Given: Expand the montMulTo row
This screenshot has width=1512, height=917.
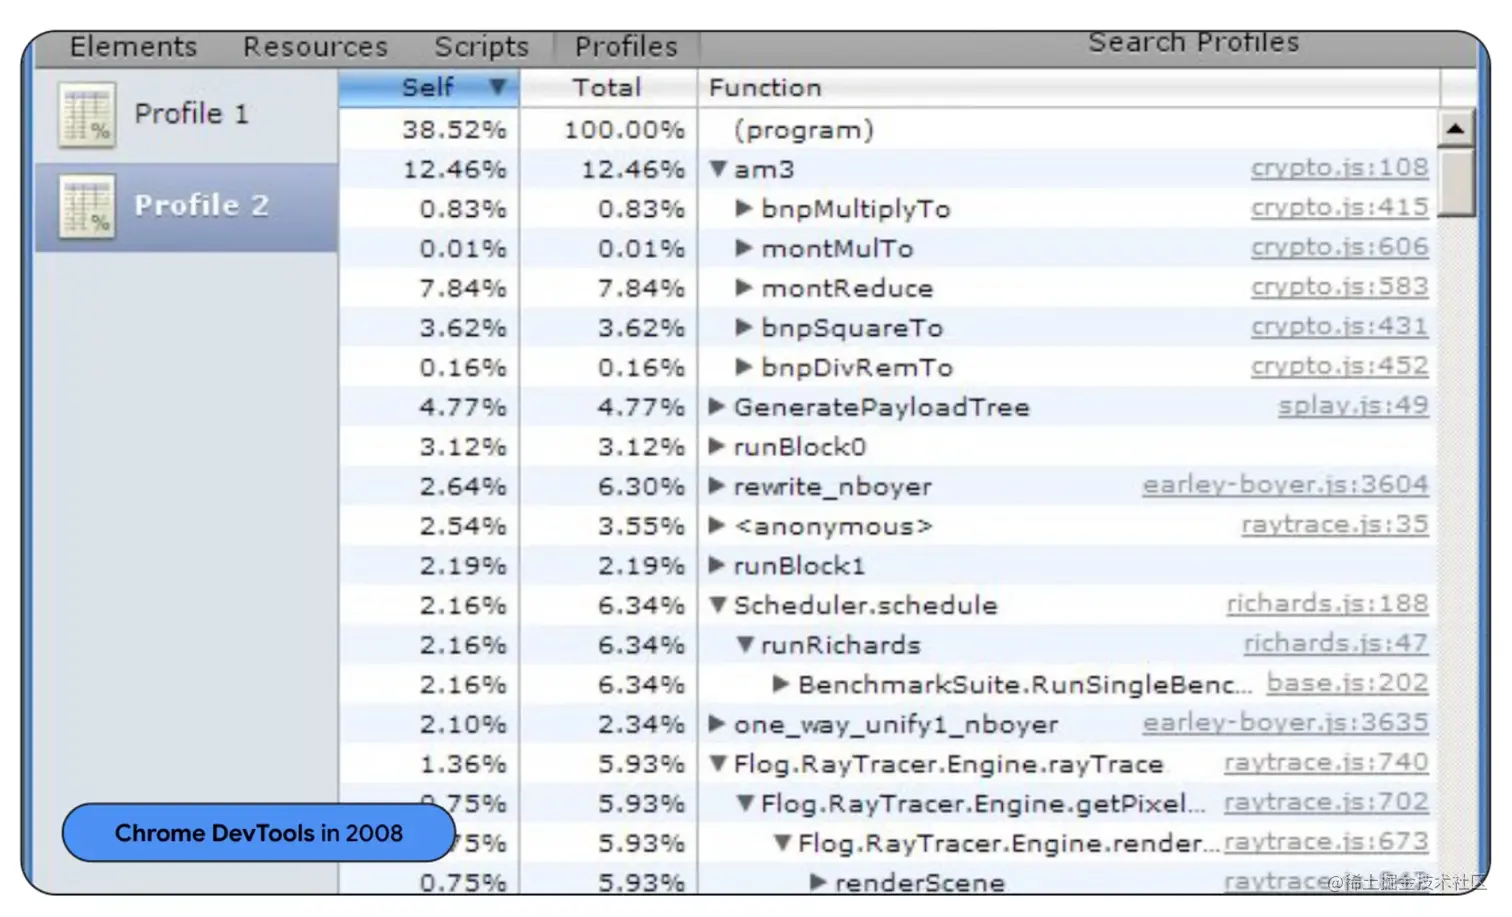Looking at the screenshot, I should (x=743, y=248).
